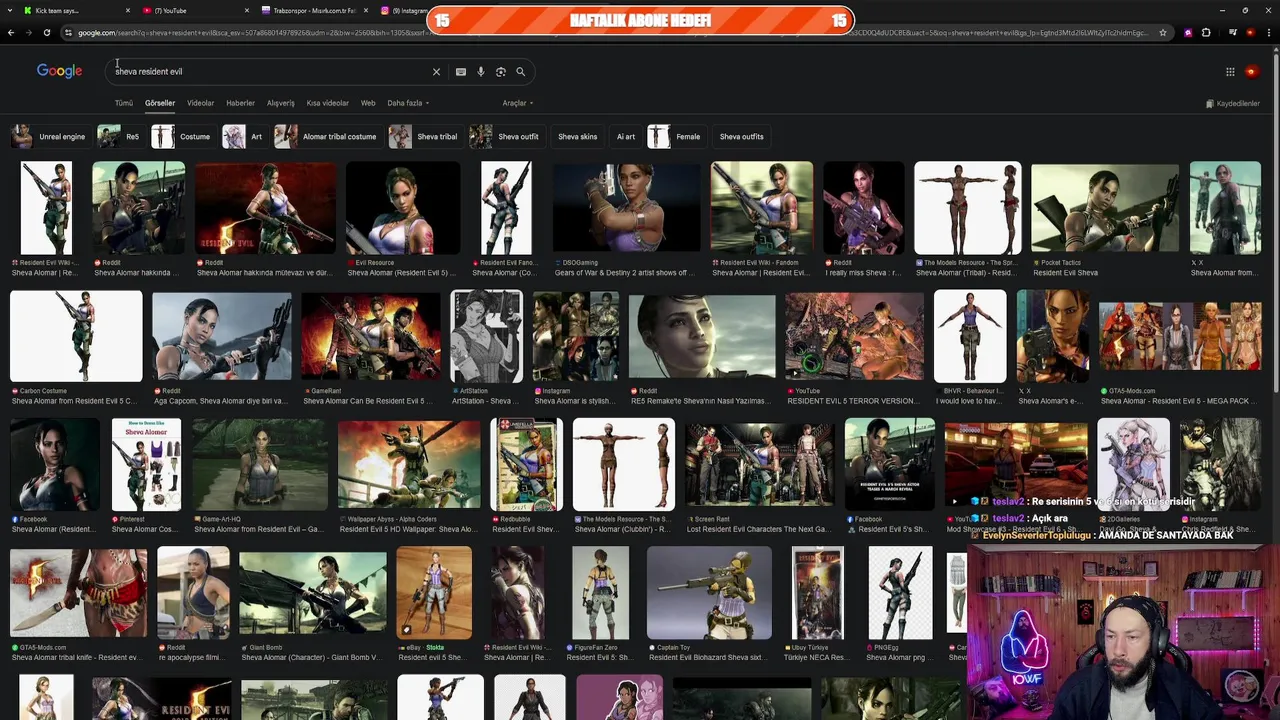This screenshot has width=1280, height=720.
Task: Expand the Daha fazla dropdown
Action: 408,103
